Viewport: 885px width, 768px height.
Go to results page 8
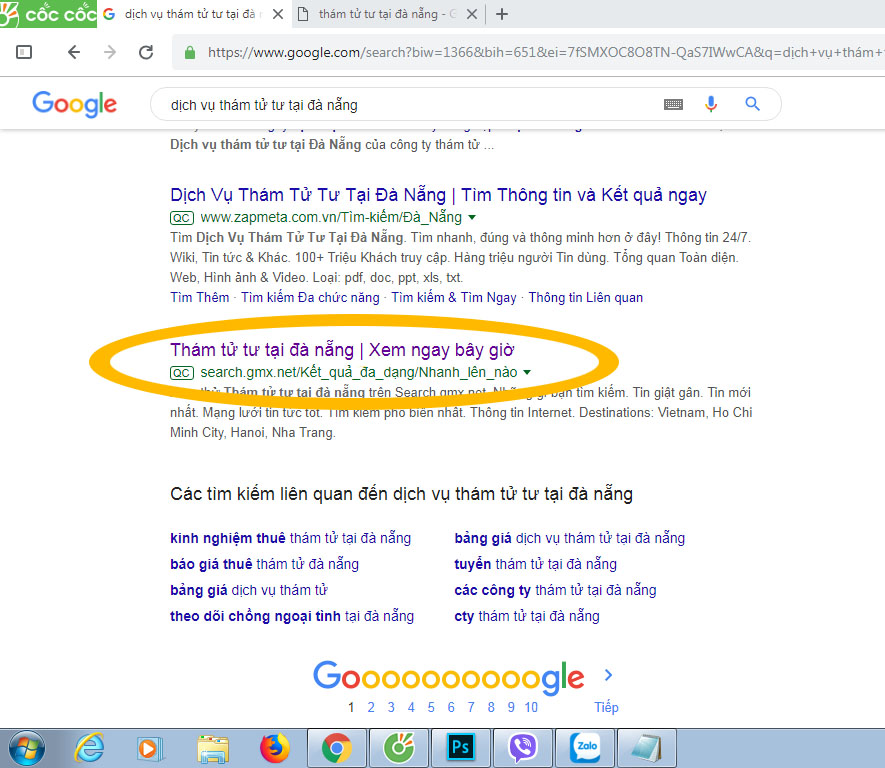(491, 708)
